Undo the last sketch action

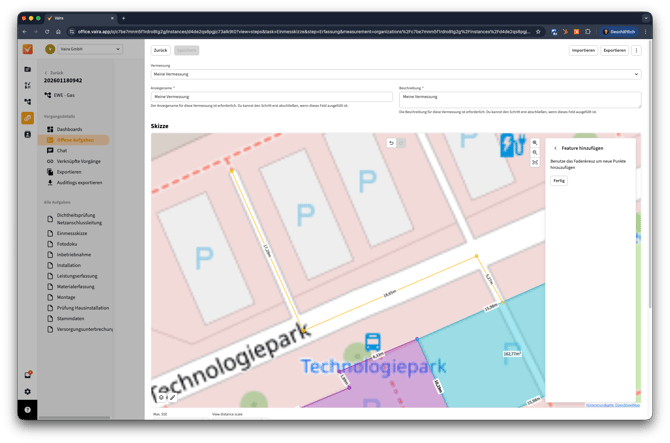click(392, 143)
